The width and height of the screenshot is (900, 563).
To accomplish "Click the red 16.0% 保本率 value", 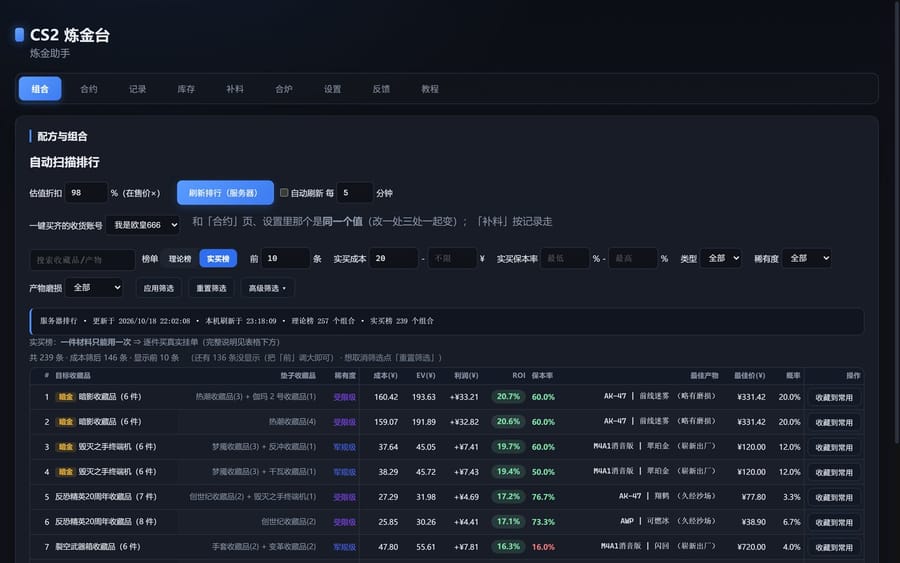I will pos(543,547).
